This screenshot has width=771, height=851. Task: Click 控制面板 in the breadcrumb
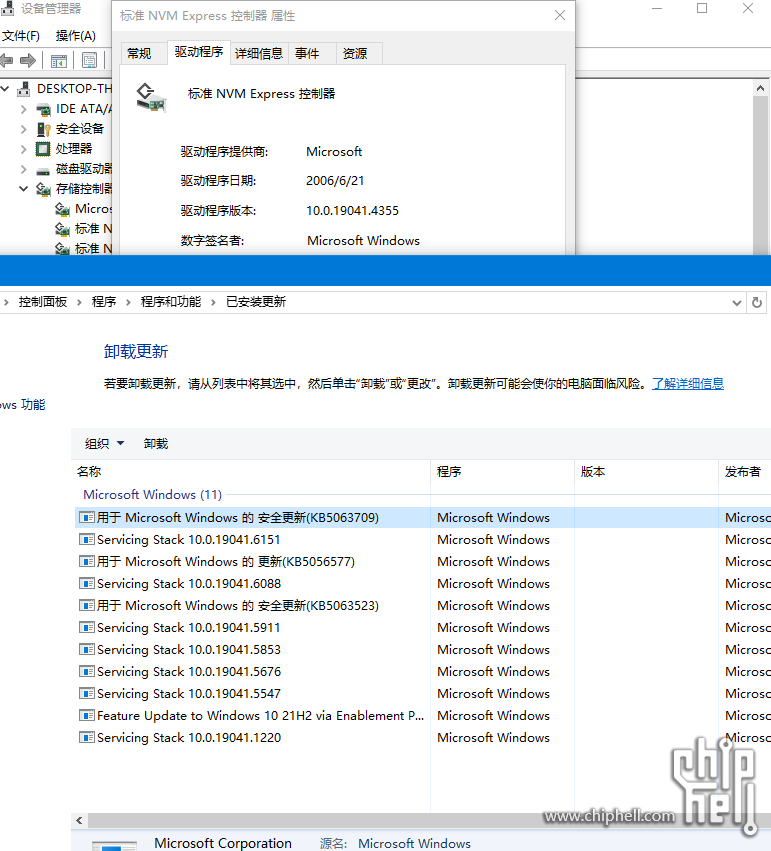43,302
